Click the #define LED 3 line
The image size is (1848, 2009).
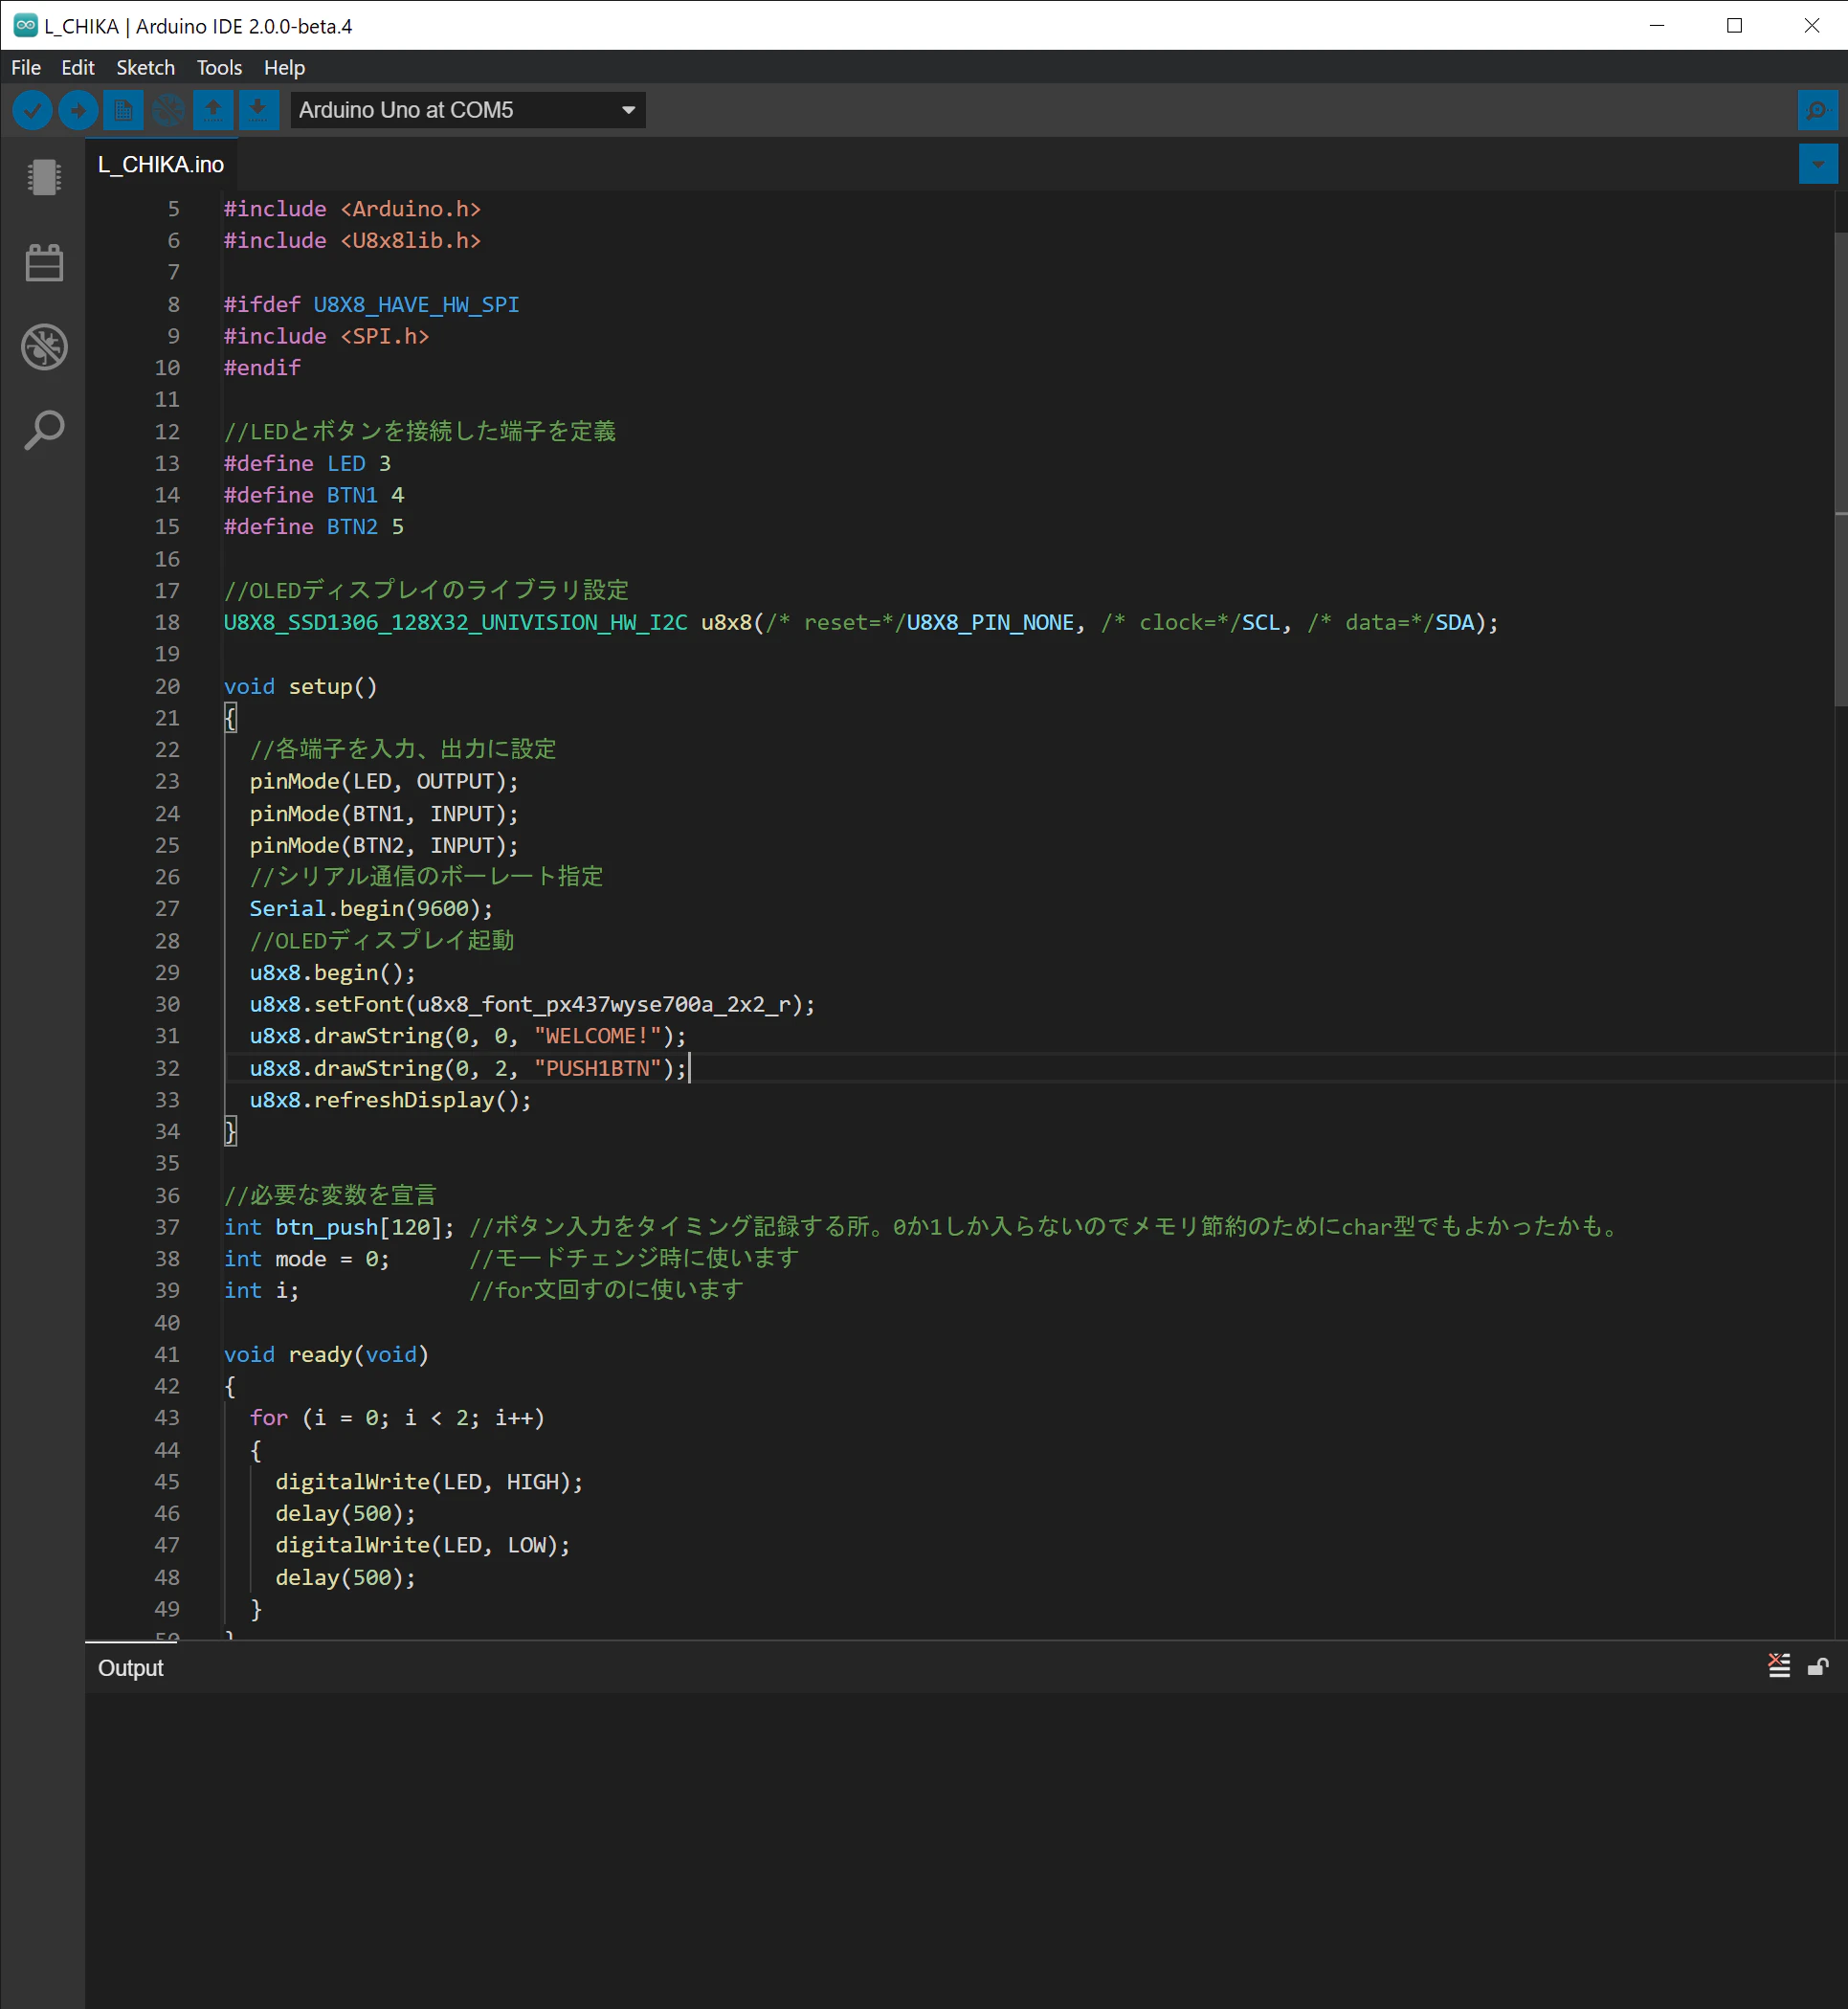click(307, 463)
